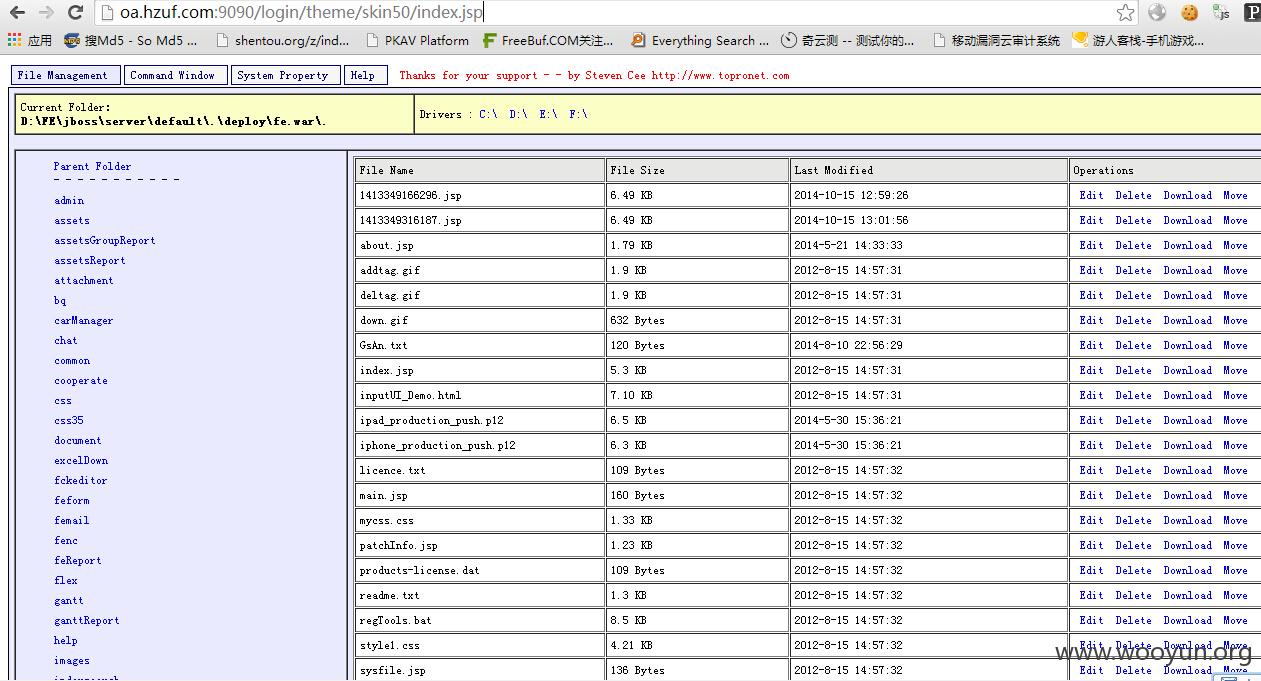Open the chat folder
Viewport: 1261px width, 681px height.
click(66, 341)
